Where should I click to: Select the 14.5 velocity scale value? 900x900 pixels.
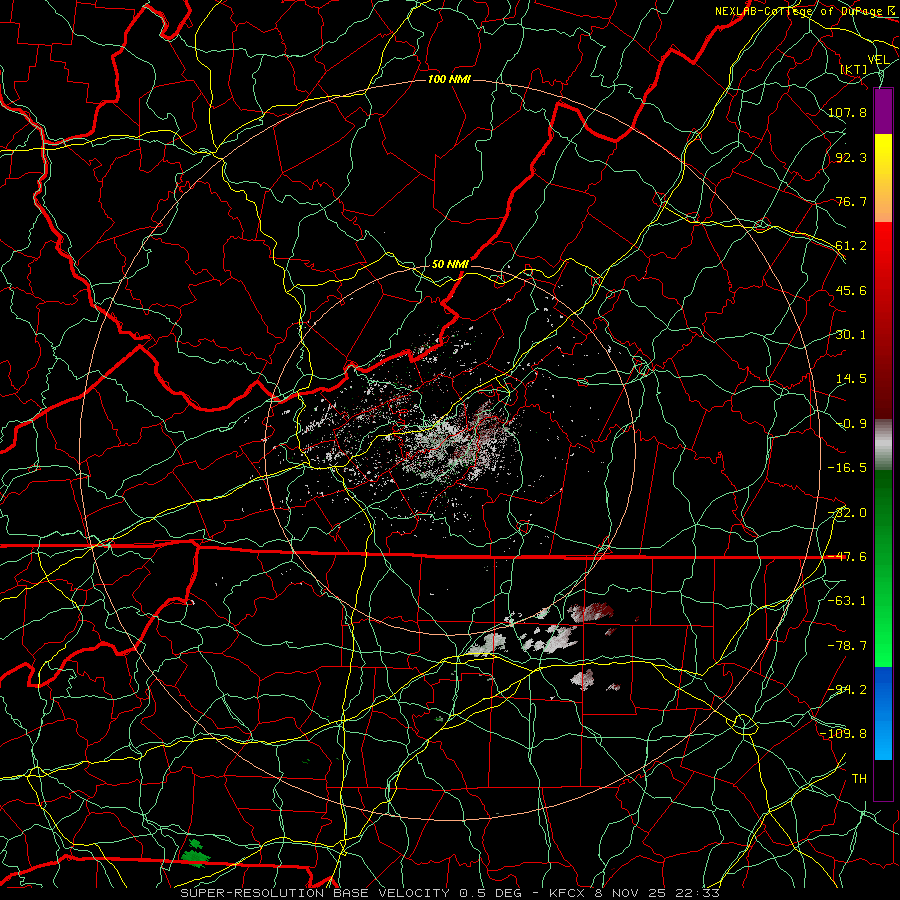[x=851, y=379]
